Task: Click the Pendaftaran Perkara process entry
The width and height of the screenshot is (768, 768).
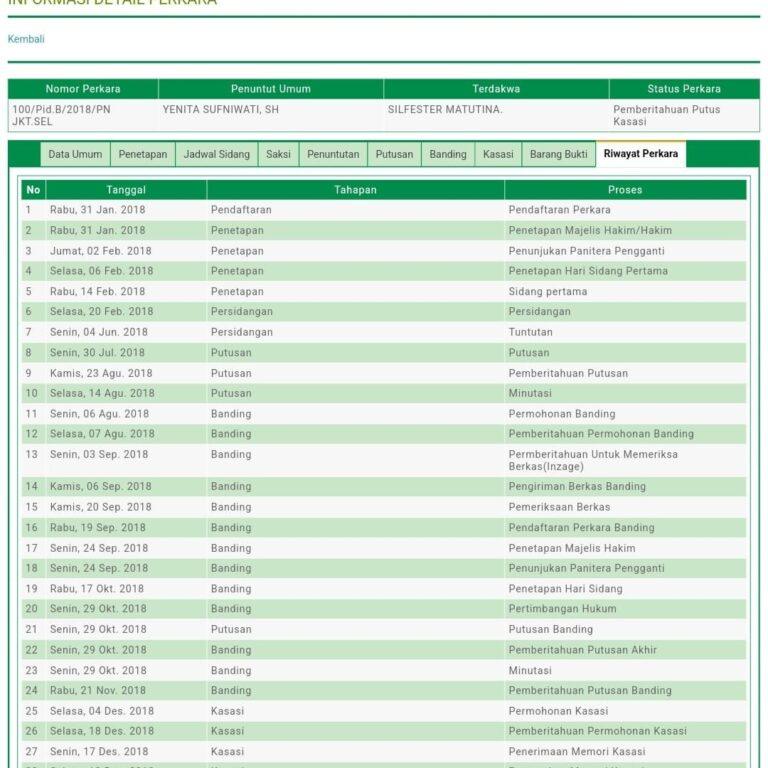Action: point(559,210)
